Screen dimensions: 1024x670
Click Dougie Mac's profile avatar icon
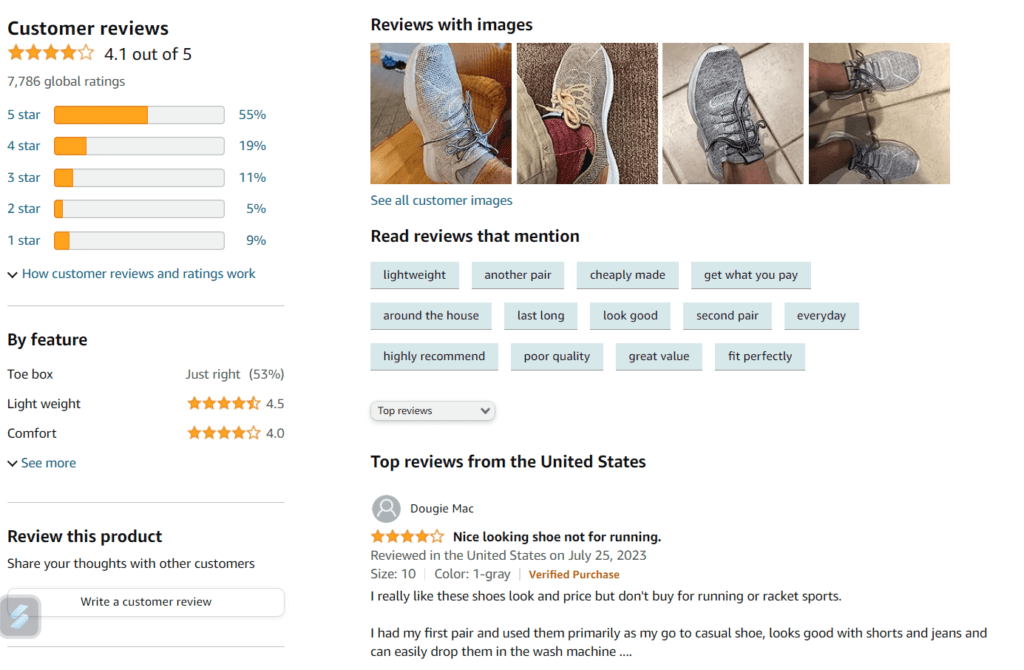(386, 508)
